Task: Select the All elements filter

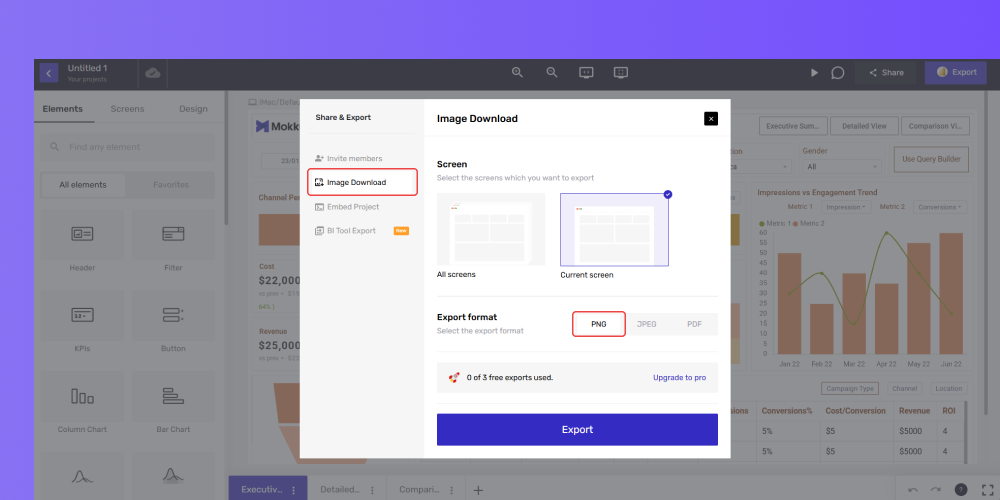Action: [83, 185]
